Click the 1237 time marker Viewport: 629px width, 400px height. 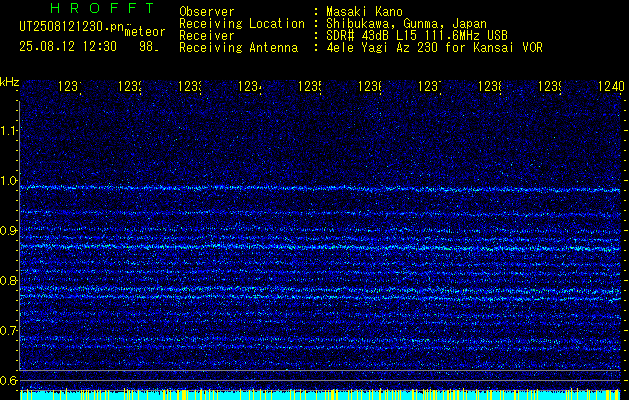coord(430,87)
